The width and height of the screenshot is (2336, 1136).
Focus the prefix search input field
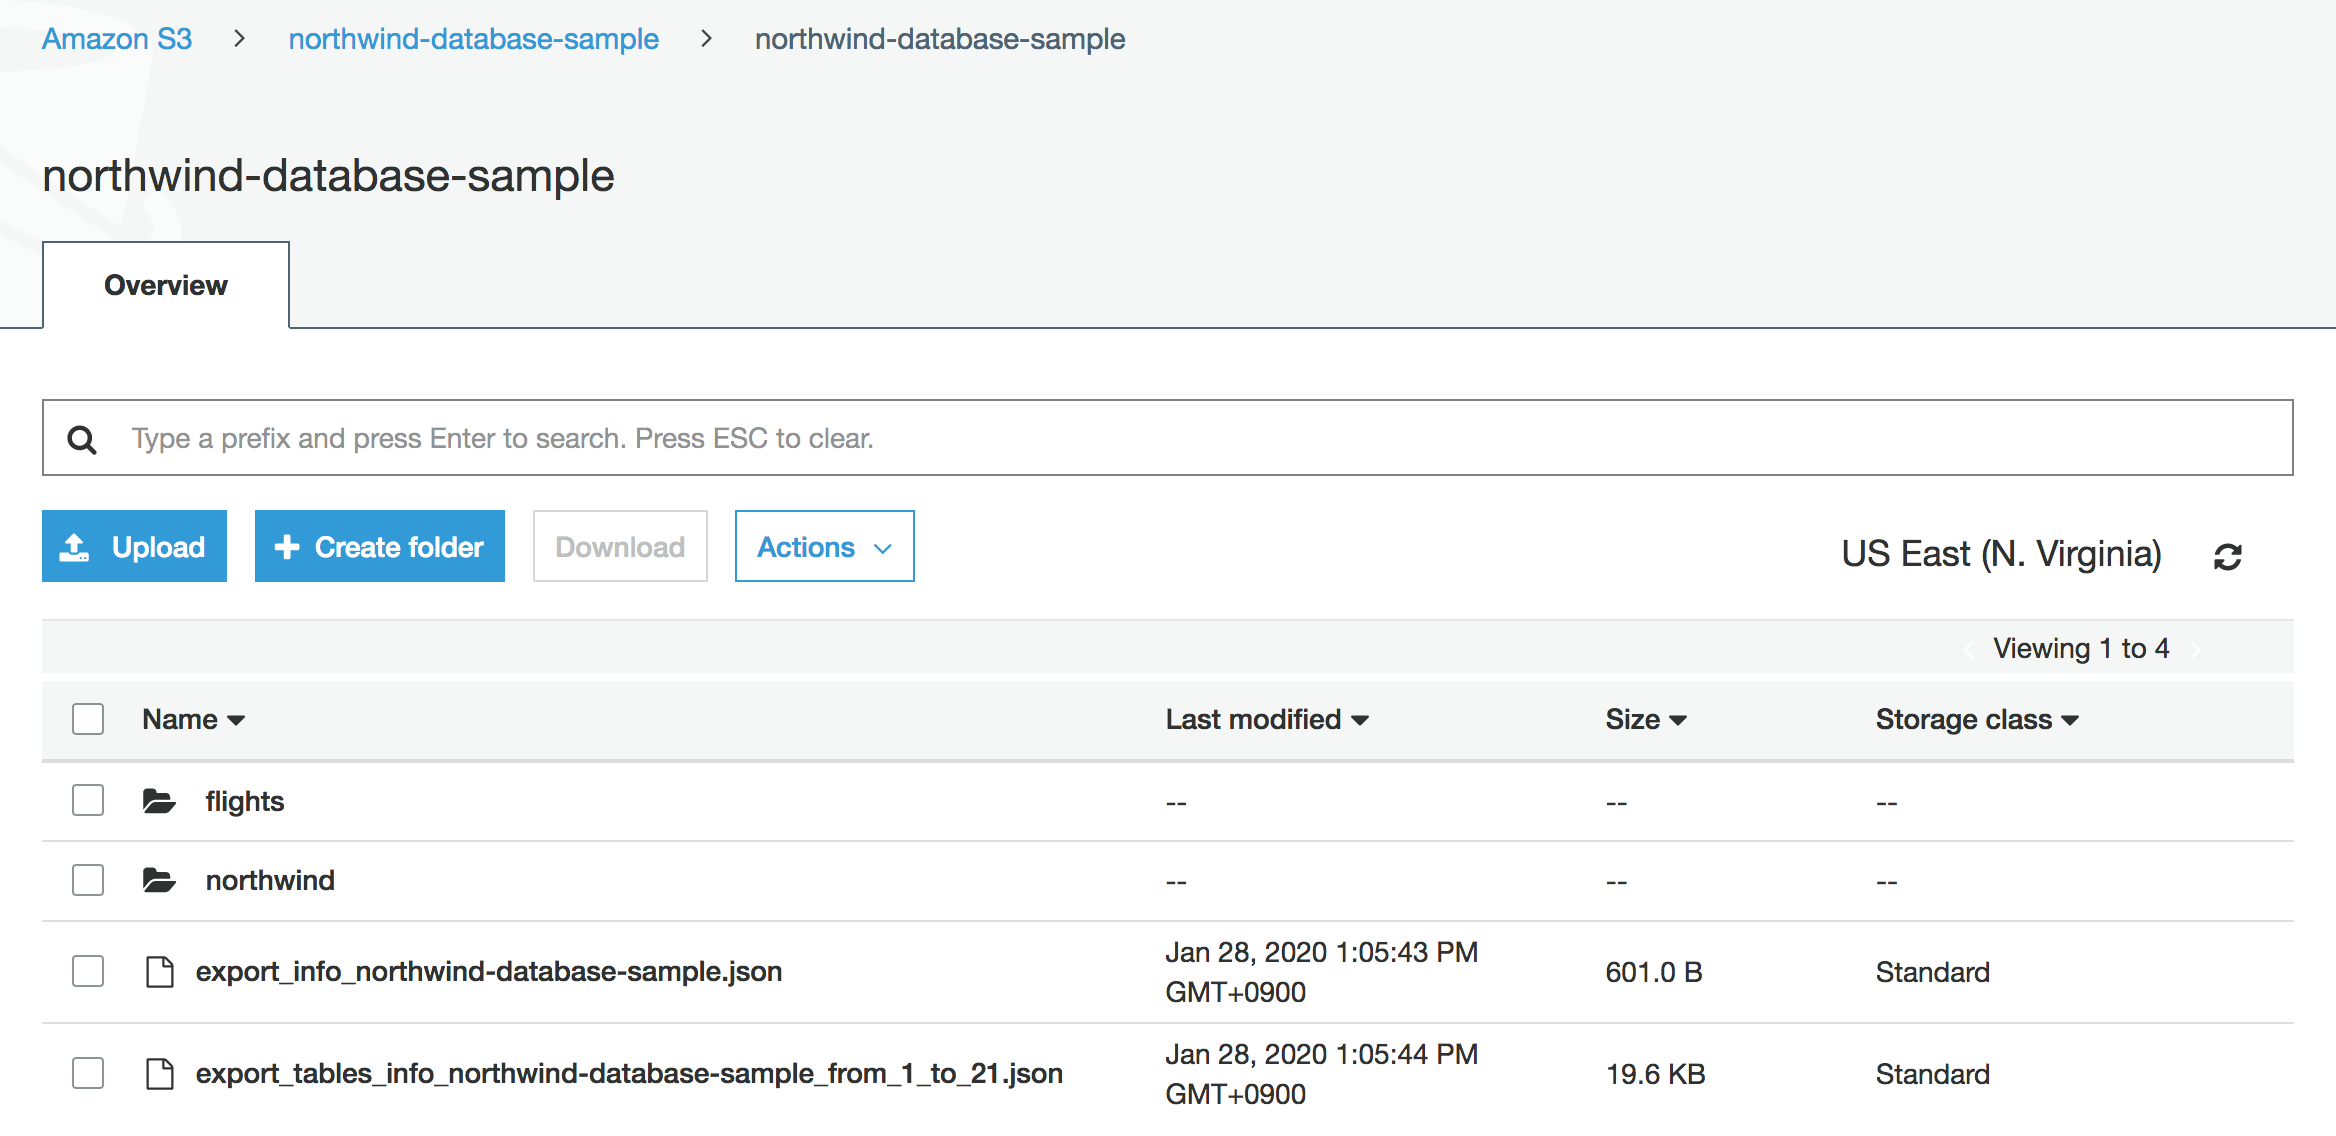coord(1200,438)
